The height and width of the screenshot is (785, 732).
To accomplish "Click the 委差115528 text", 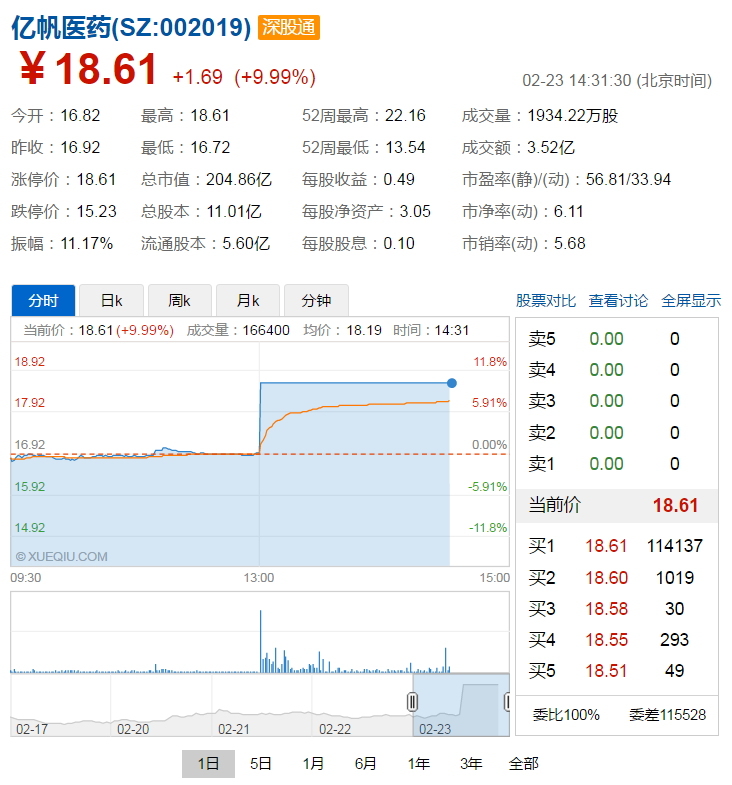I will [667, 714].
